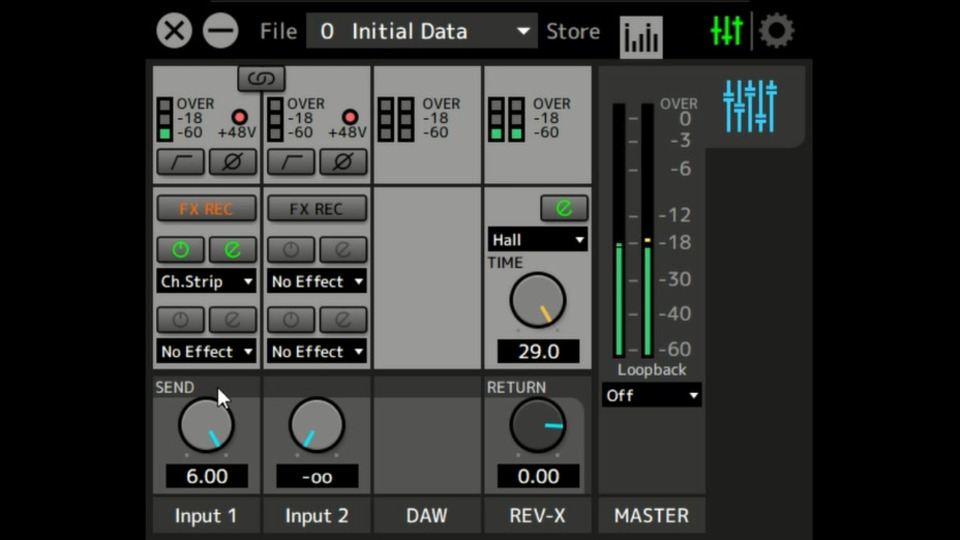Click Input 2 first effect power icon

coord(291,249)
